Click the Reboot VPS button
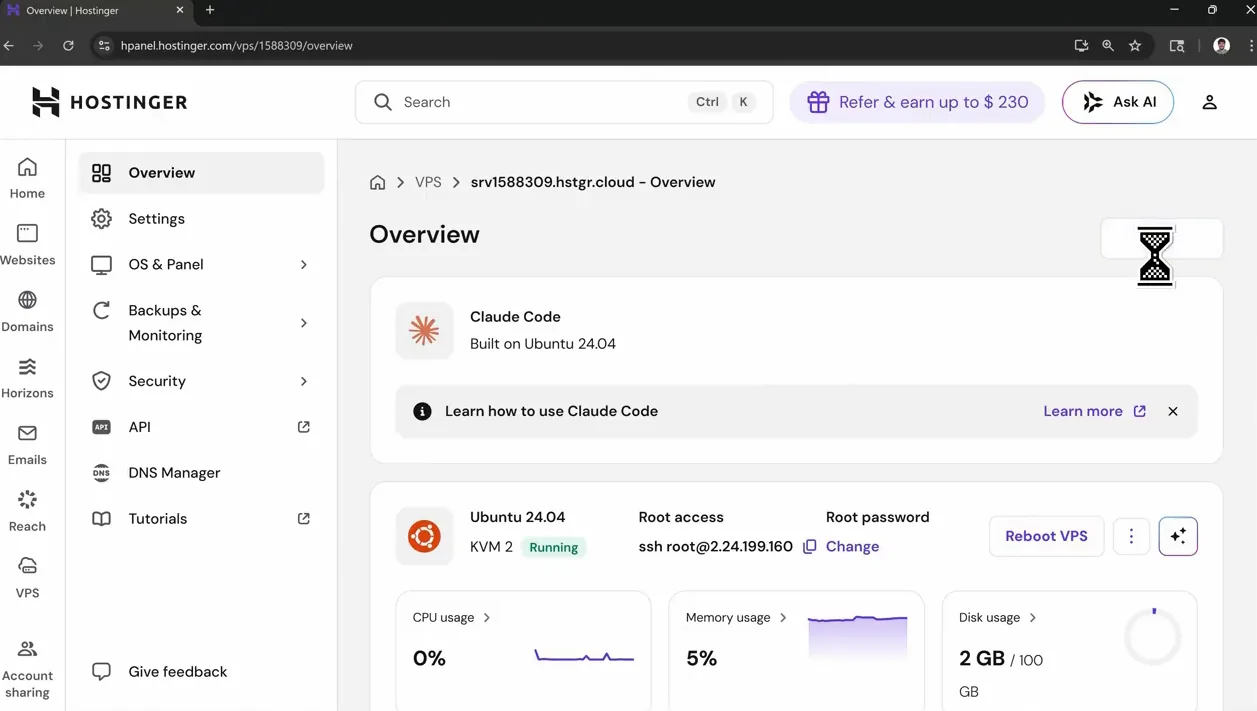 click(x=1046, y=536)
